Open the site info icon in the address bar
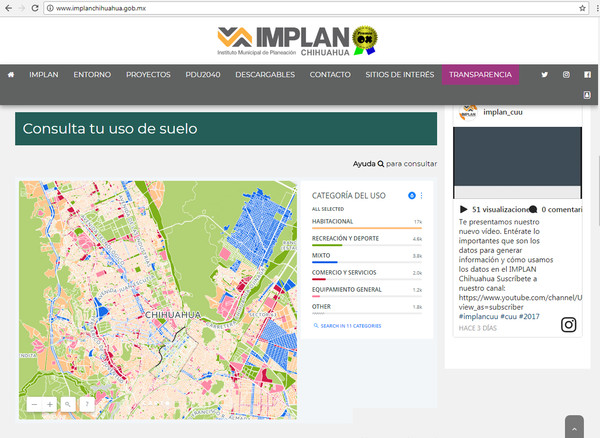The width and height of the screenshot is (600, 438). (x=50, y=8)
